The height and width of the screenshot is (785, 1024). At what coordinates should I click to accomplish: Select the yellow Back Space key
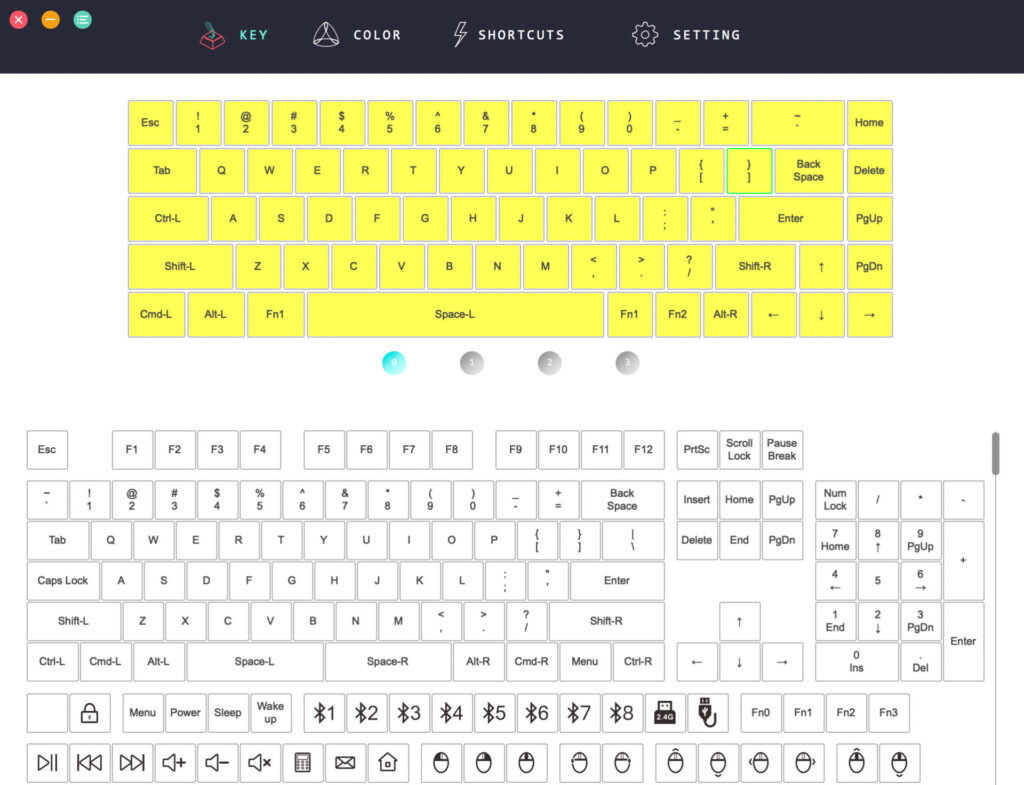pos(808,170)
